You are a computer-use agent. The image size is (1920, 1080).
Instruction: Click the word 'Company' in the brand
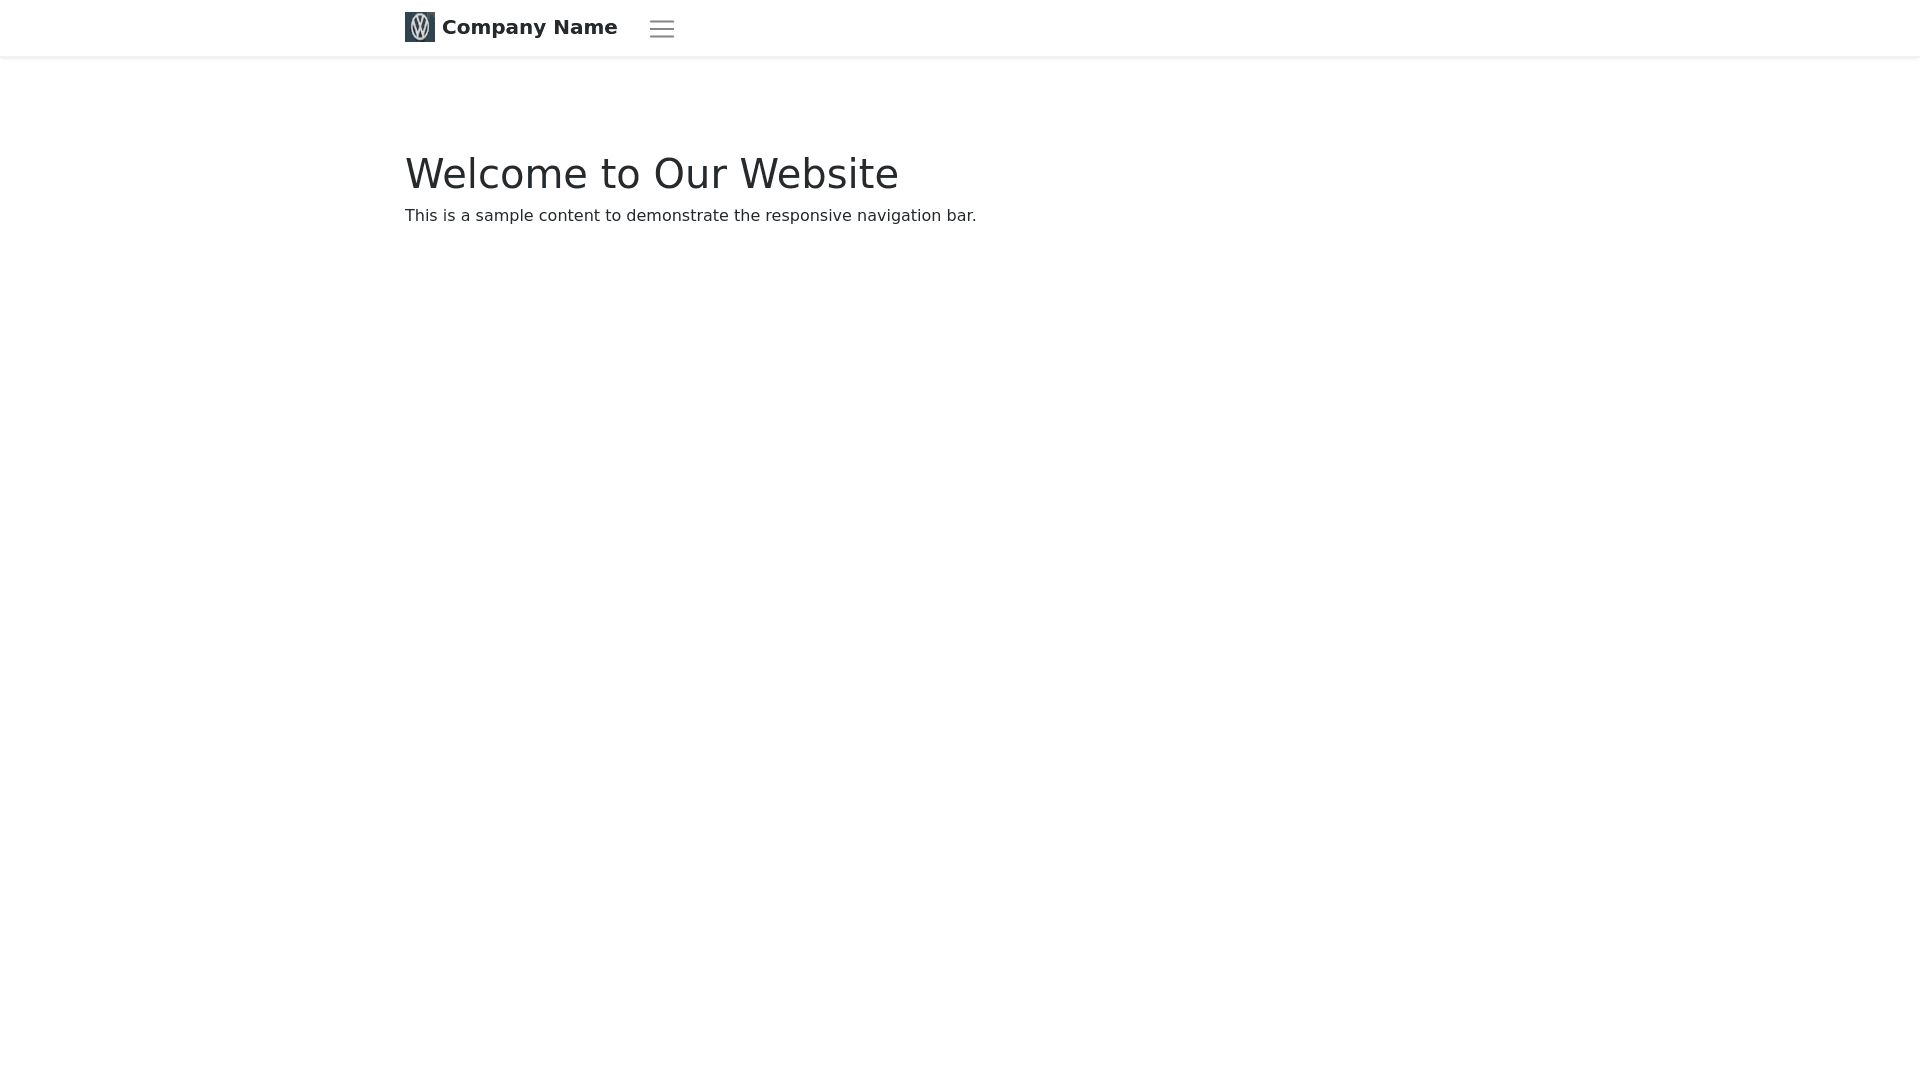click(x=495, y=28)
